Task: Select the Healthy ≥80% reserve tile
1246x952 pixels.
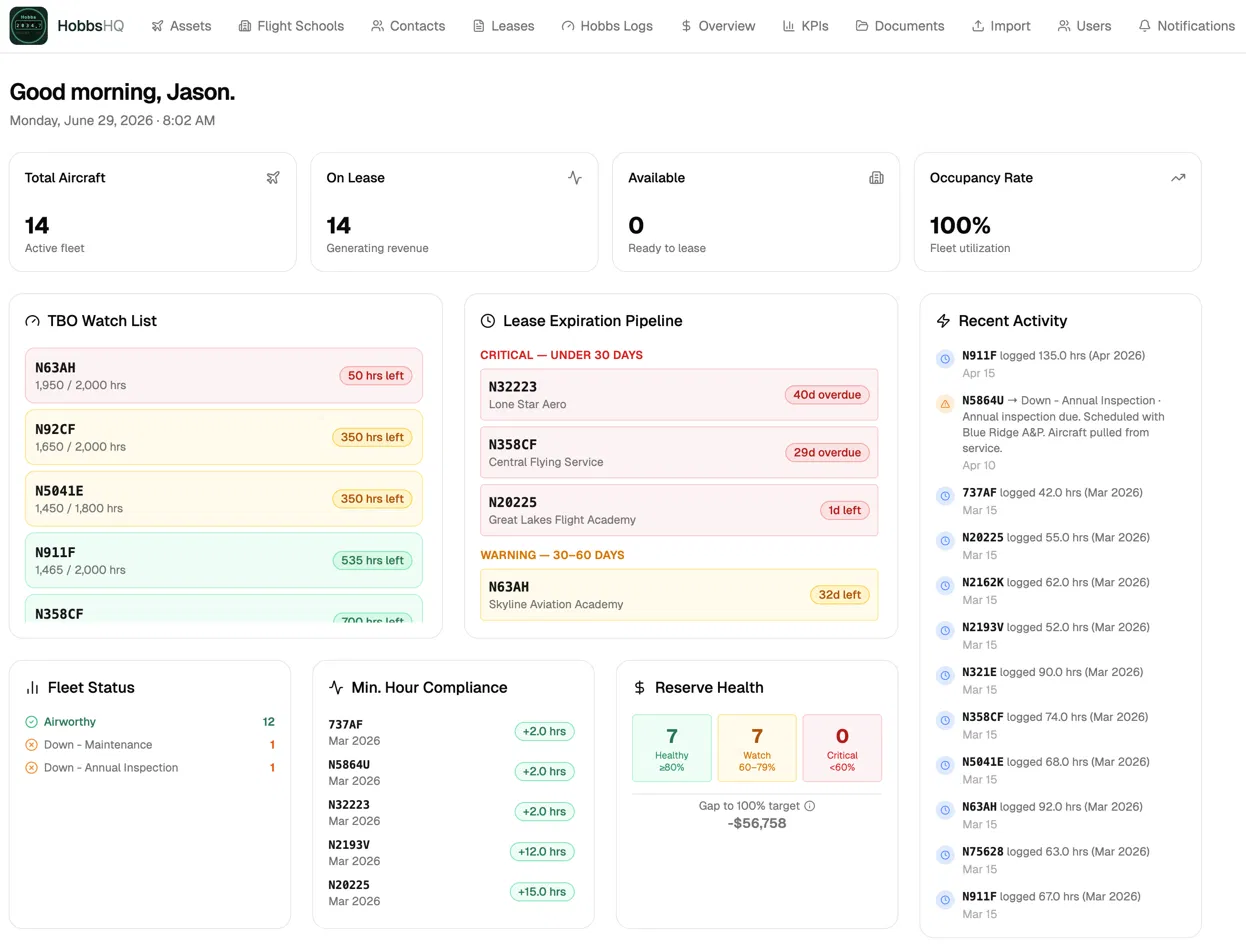Action: (672, 748)
